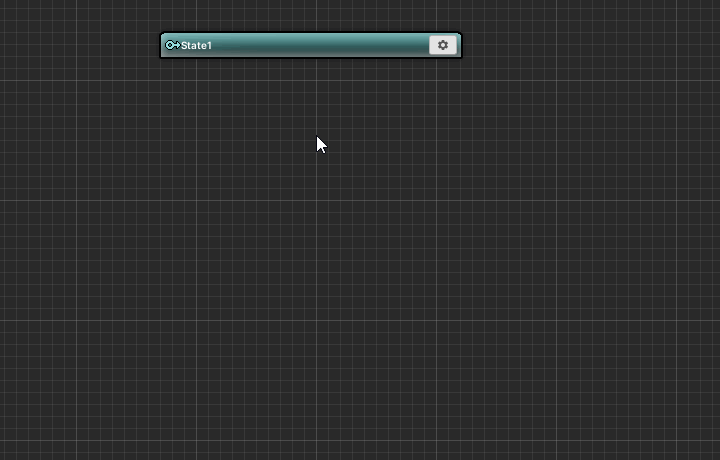Click the bottom-right corner of the graph canvas

coord(714,454)
